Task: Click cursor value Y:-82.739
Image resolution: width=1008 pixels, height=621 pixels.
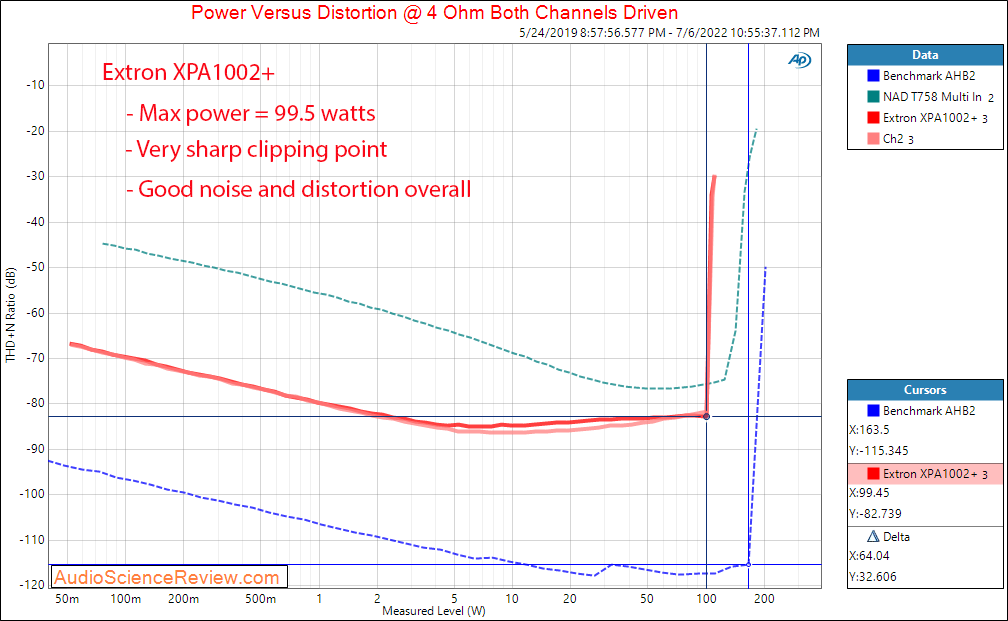Action: (875, 514)
